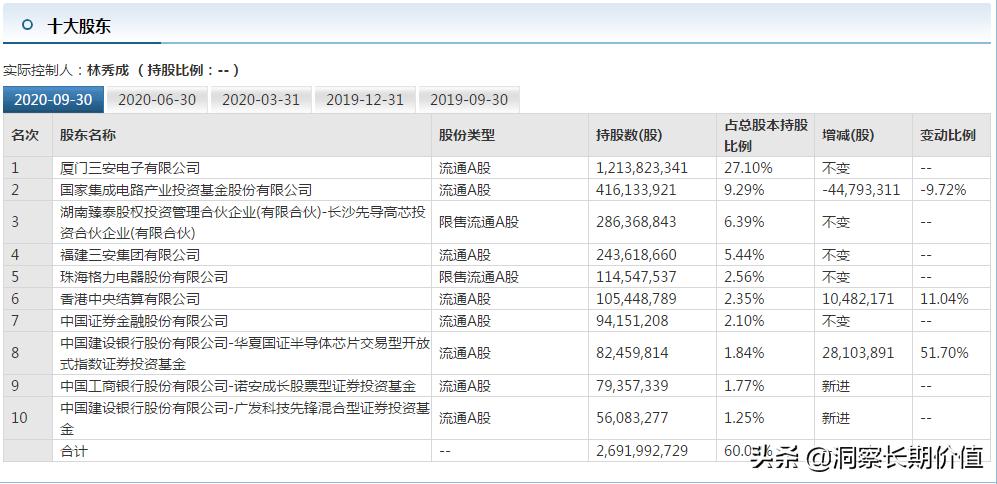Click total shares 2,691,992,729
Screen dimensions: 997x484
(642, 451)
